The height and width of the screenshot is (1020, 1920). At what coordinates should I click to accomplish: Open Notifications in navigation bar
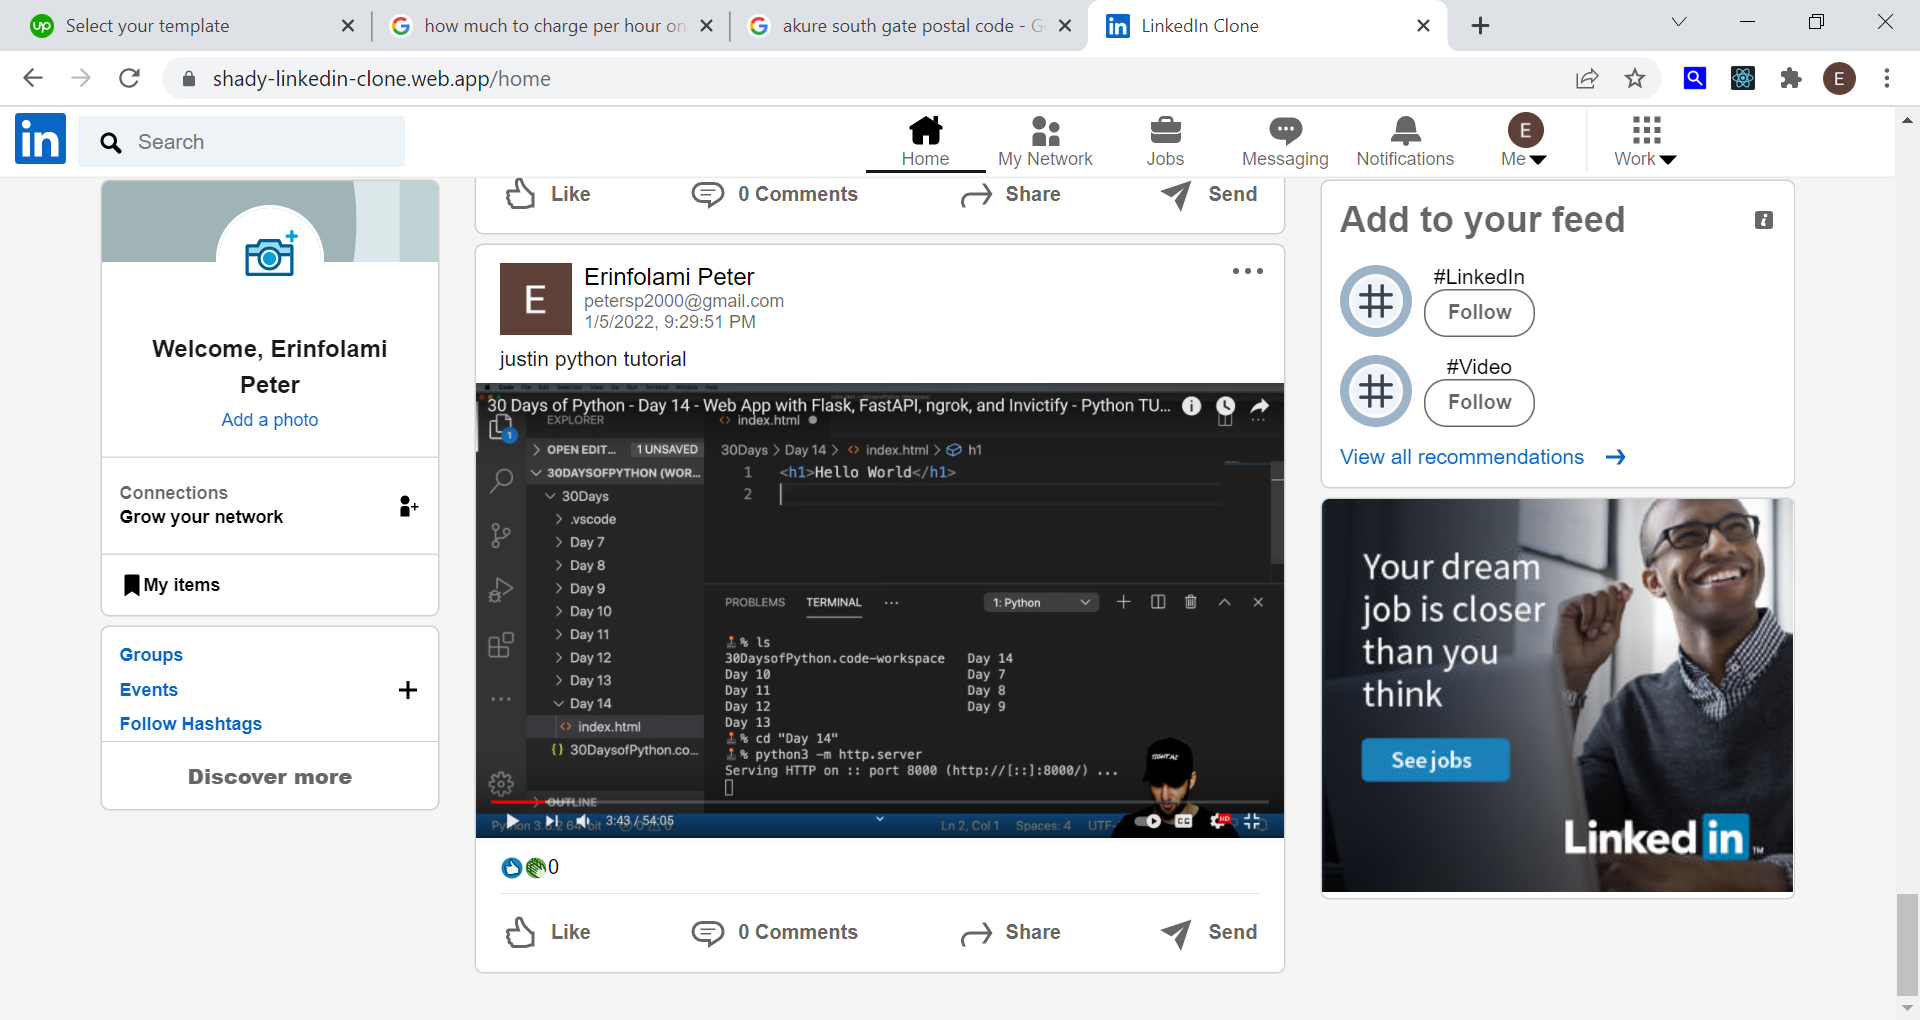tap(1405, 142)
